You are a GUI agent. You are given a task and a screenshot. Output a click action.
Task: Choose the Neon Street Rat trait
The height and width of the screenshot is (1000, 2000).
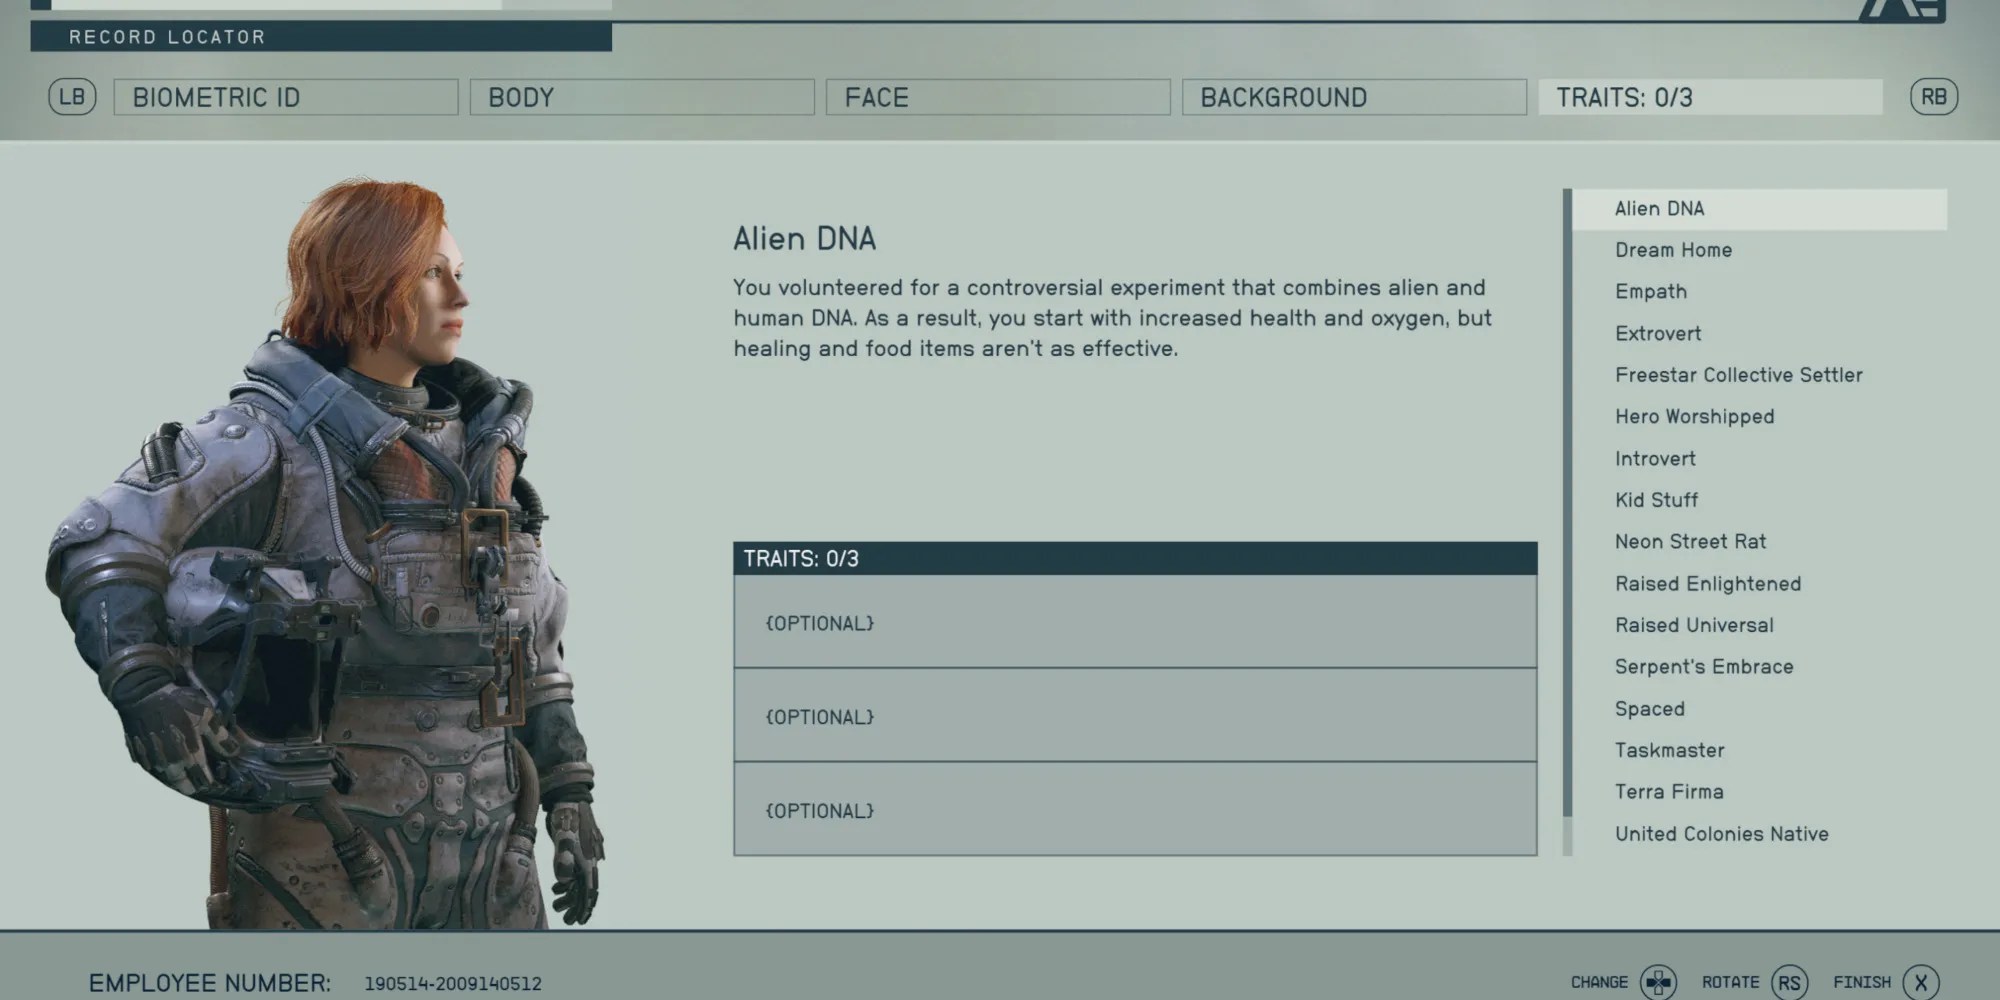[x=1760, y=542]
